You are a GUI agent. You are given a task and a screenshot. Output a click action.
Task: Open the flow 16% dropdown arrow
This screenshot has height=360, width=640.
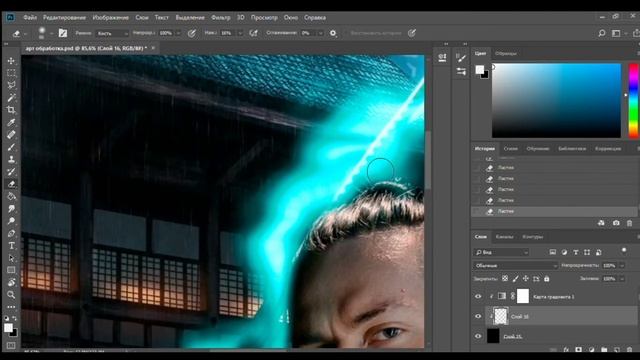(240, 33)
